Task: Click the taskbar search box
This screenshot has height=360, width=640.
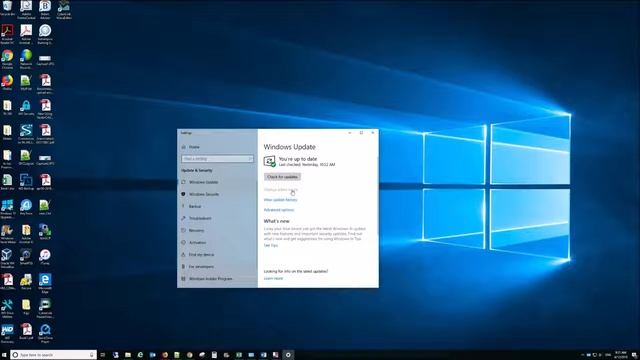Action: (x=53, y=355)
